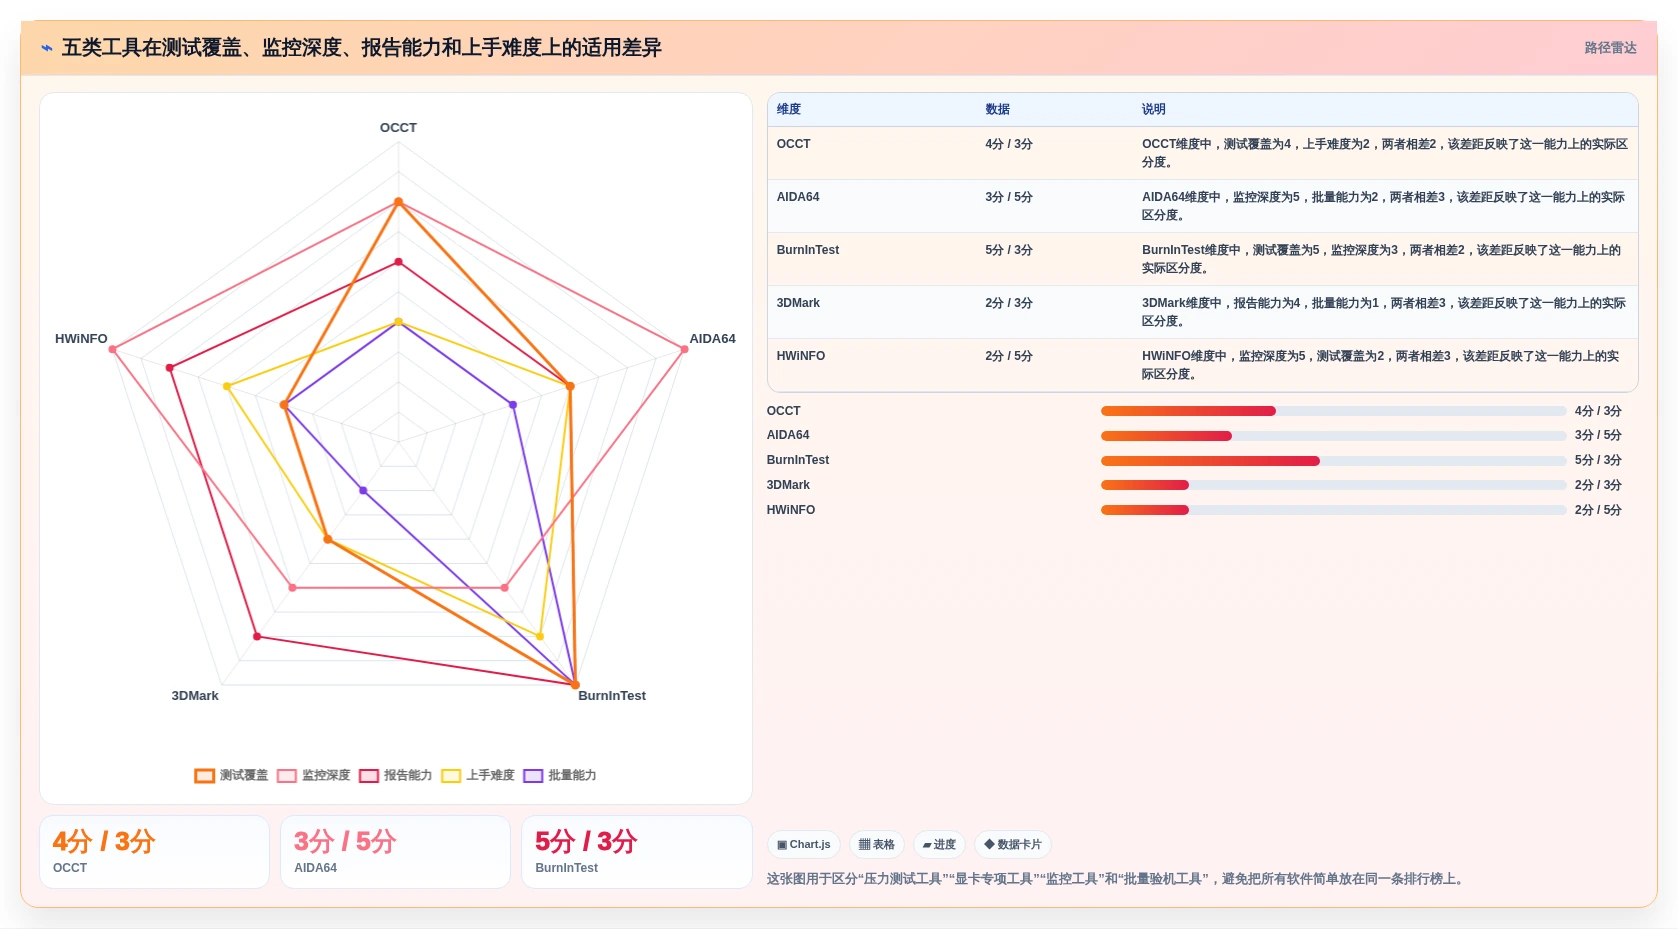Toggle the 测试覆盖 legend swatch
The height and width of the screenshot is (929, 1678).
pyautogui.click(x=204, y=776)
